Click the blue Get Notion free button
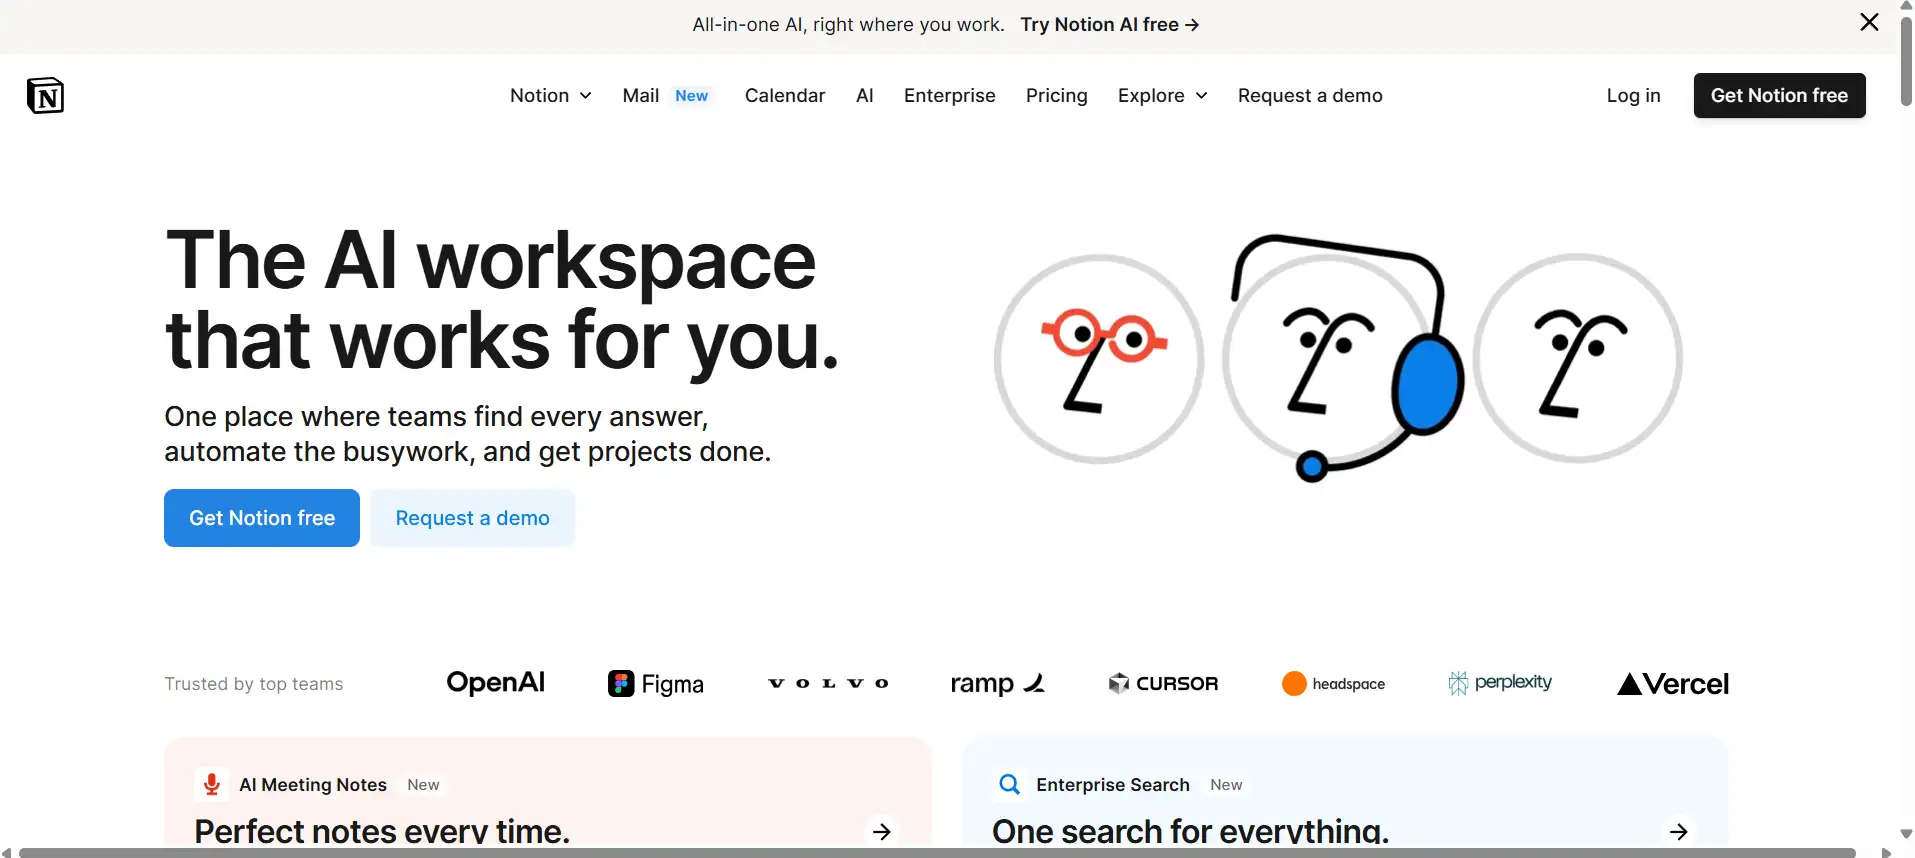The width and height of the screenshot is (1915, 858). (262, 518)
